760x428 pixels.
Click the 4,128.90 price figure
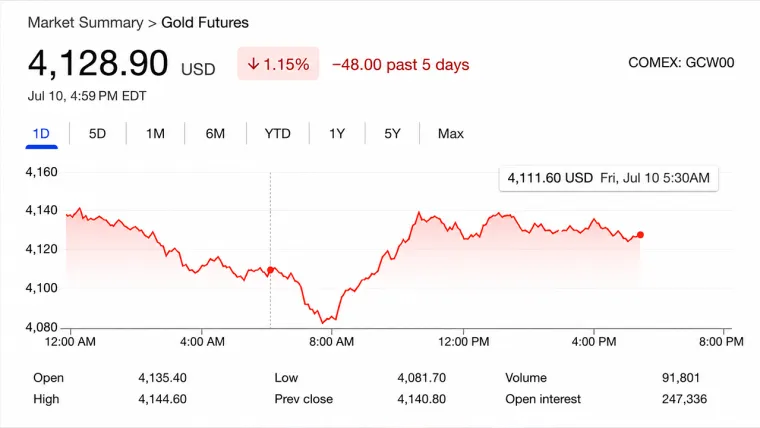pos(98,63)
